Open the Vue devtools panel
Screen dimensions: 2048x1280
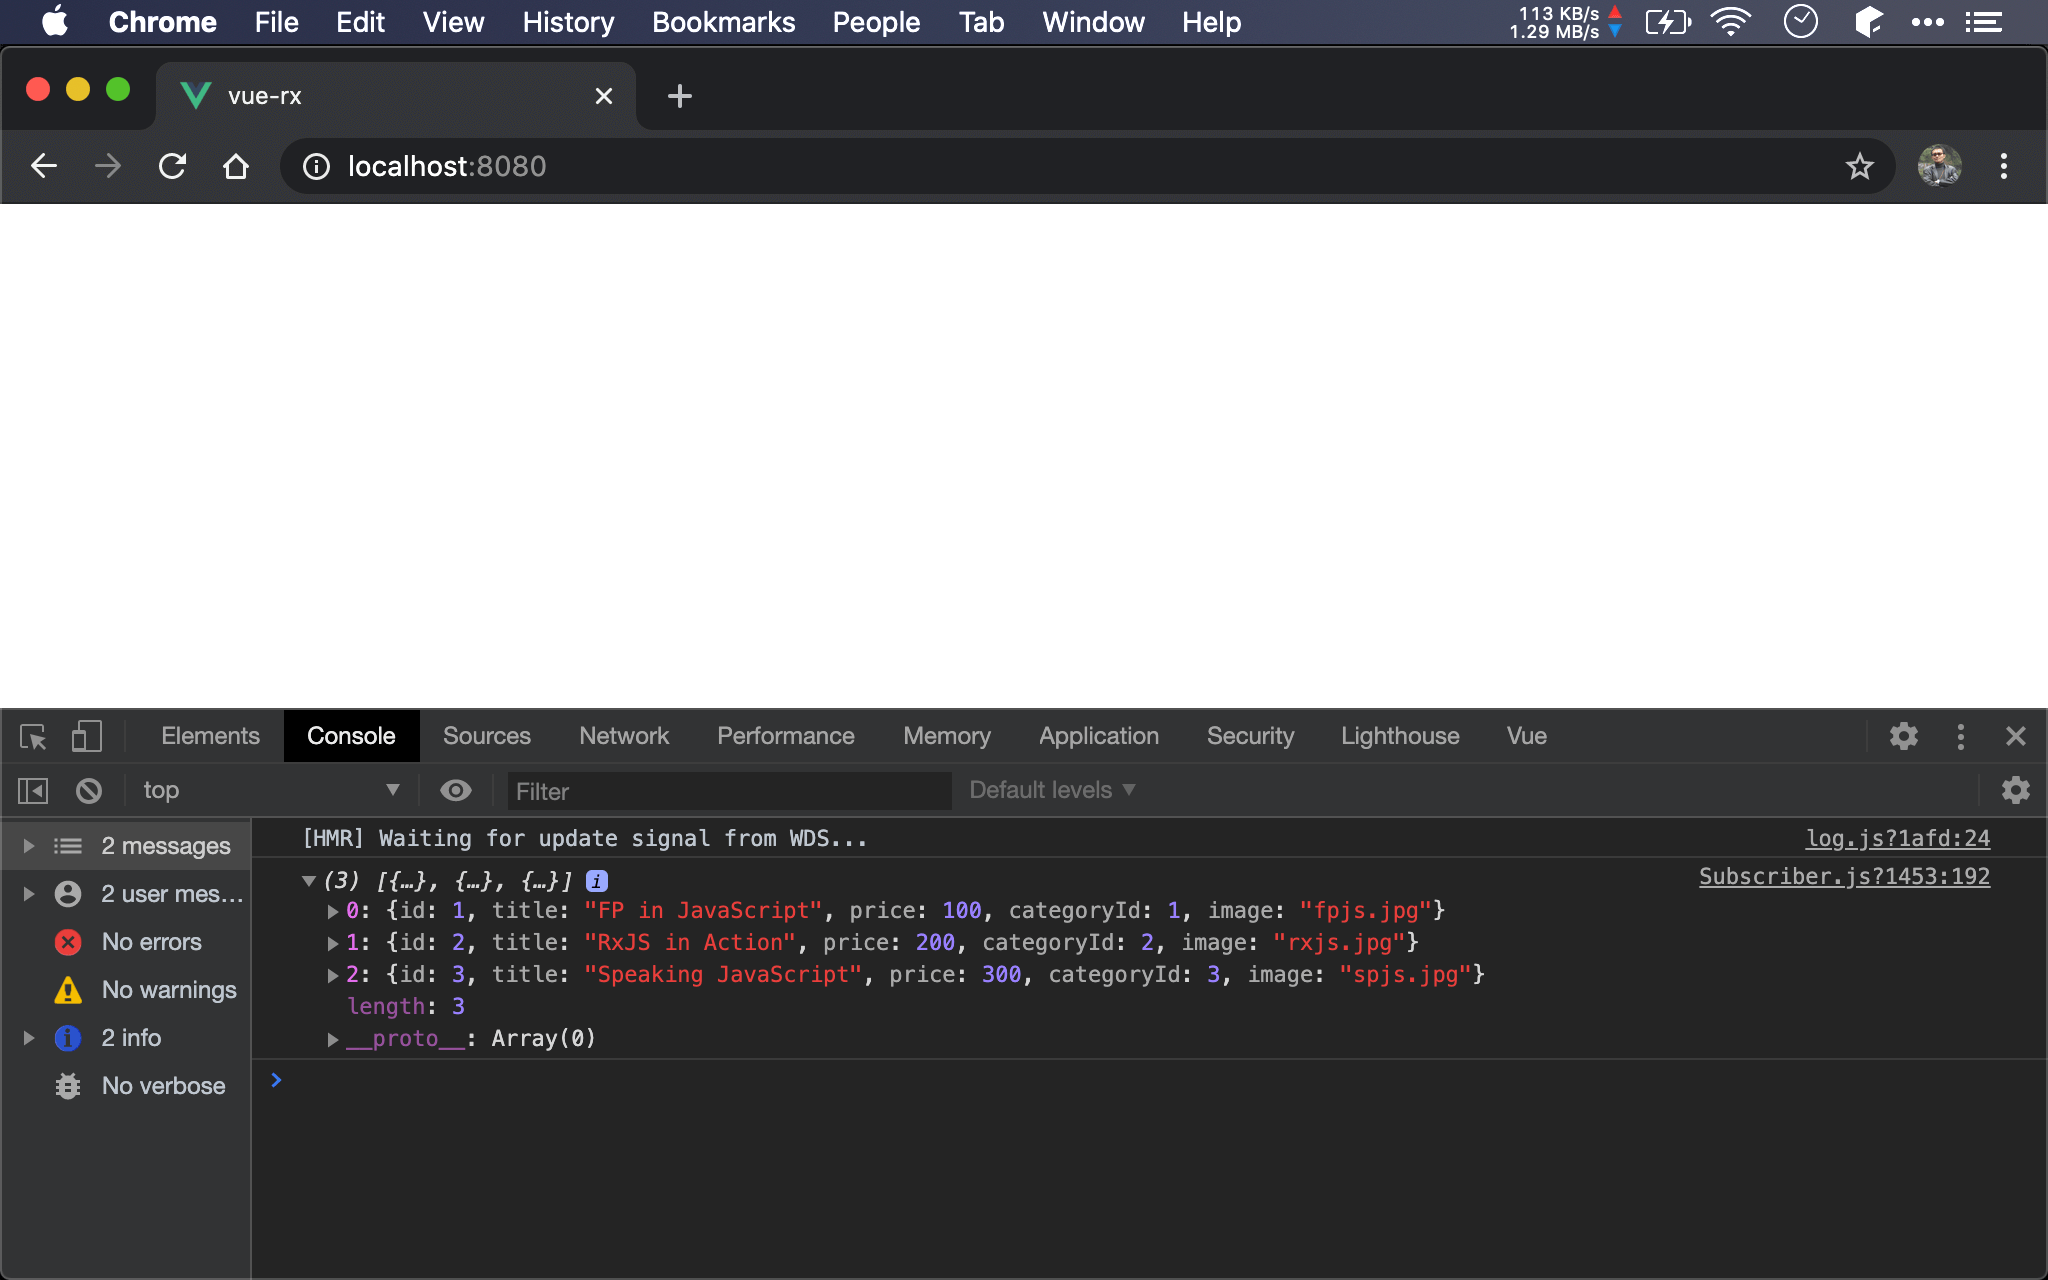1526,734
